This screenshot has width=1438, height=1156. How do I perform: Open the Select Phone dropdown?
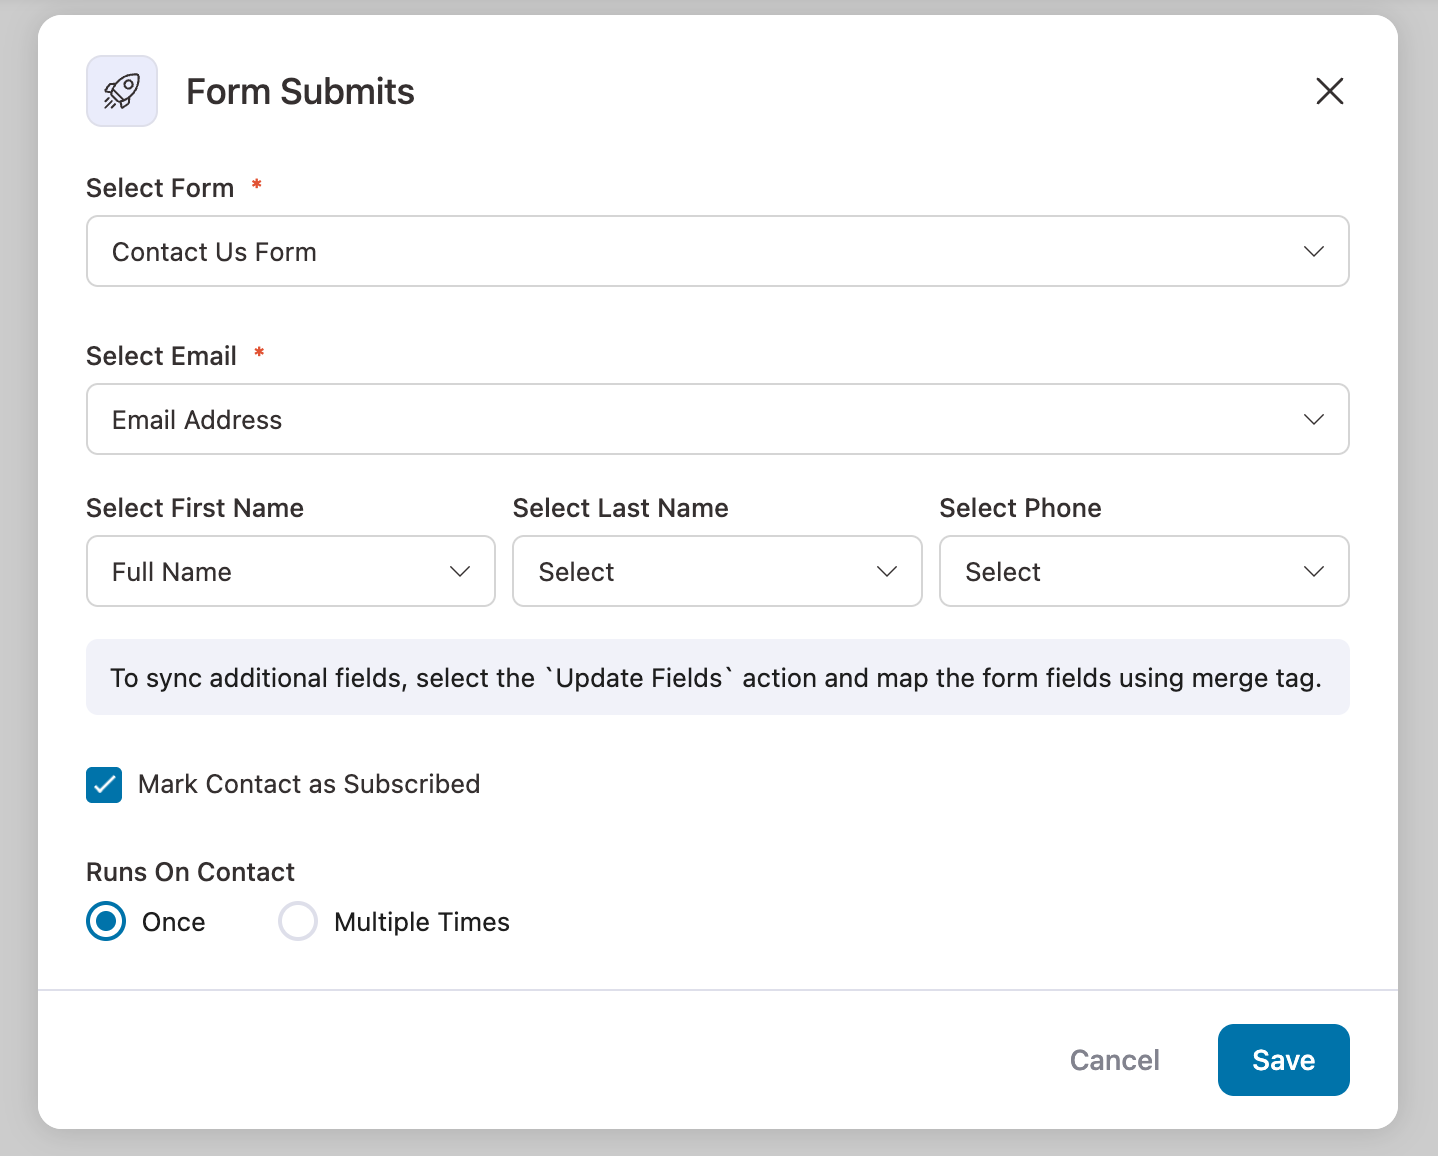tap(1144, 571)
